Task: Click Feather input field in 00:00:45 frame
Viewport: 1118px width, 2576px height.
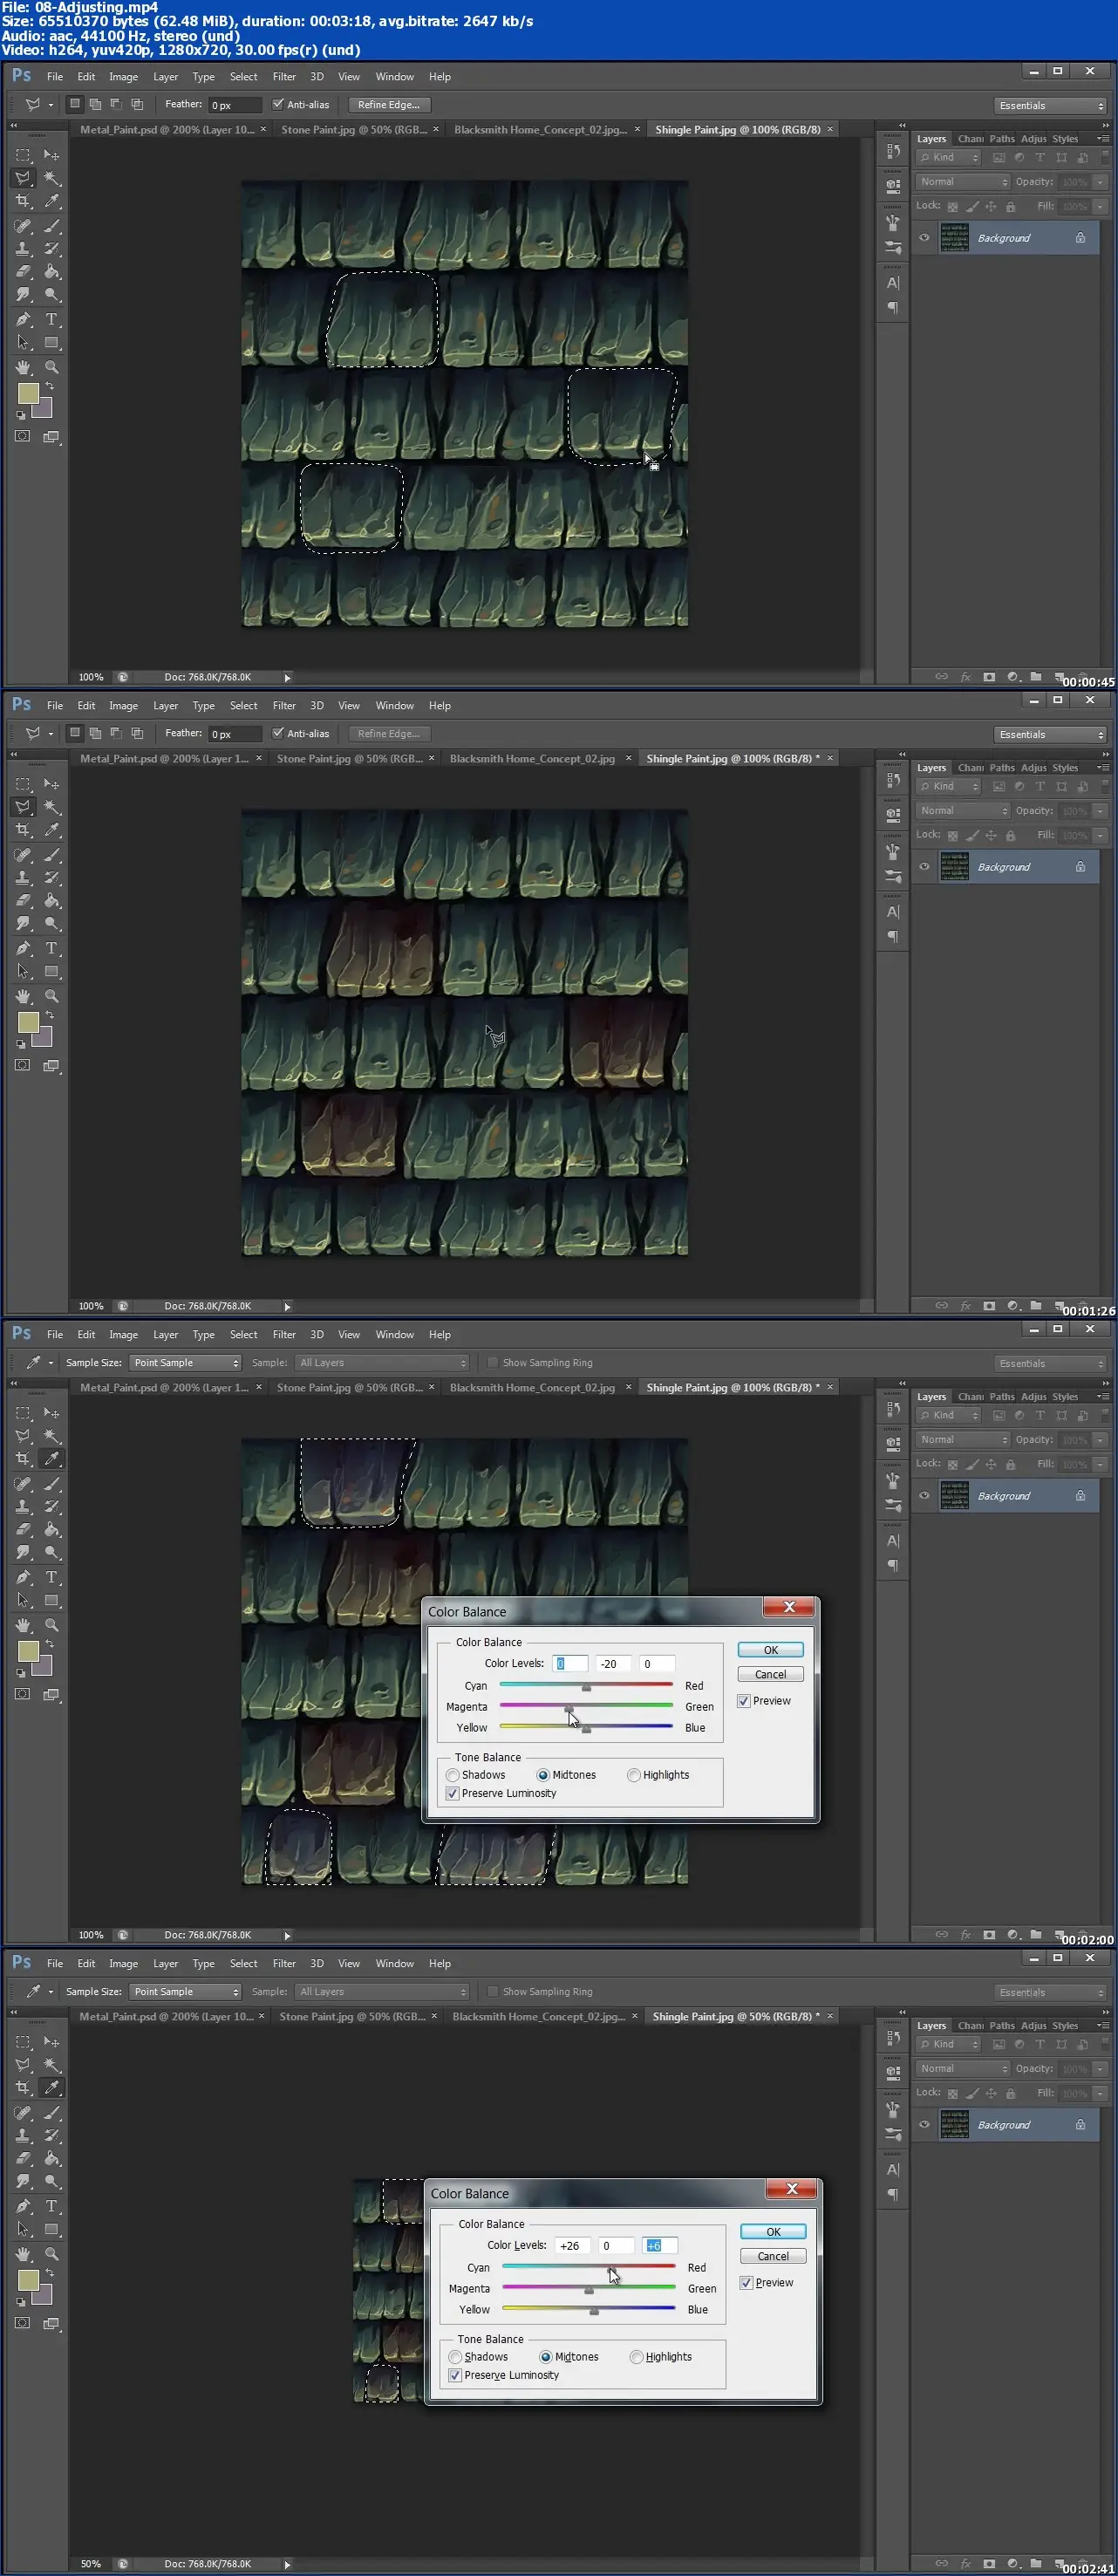Action: 234,105
